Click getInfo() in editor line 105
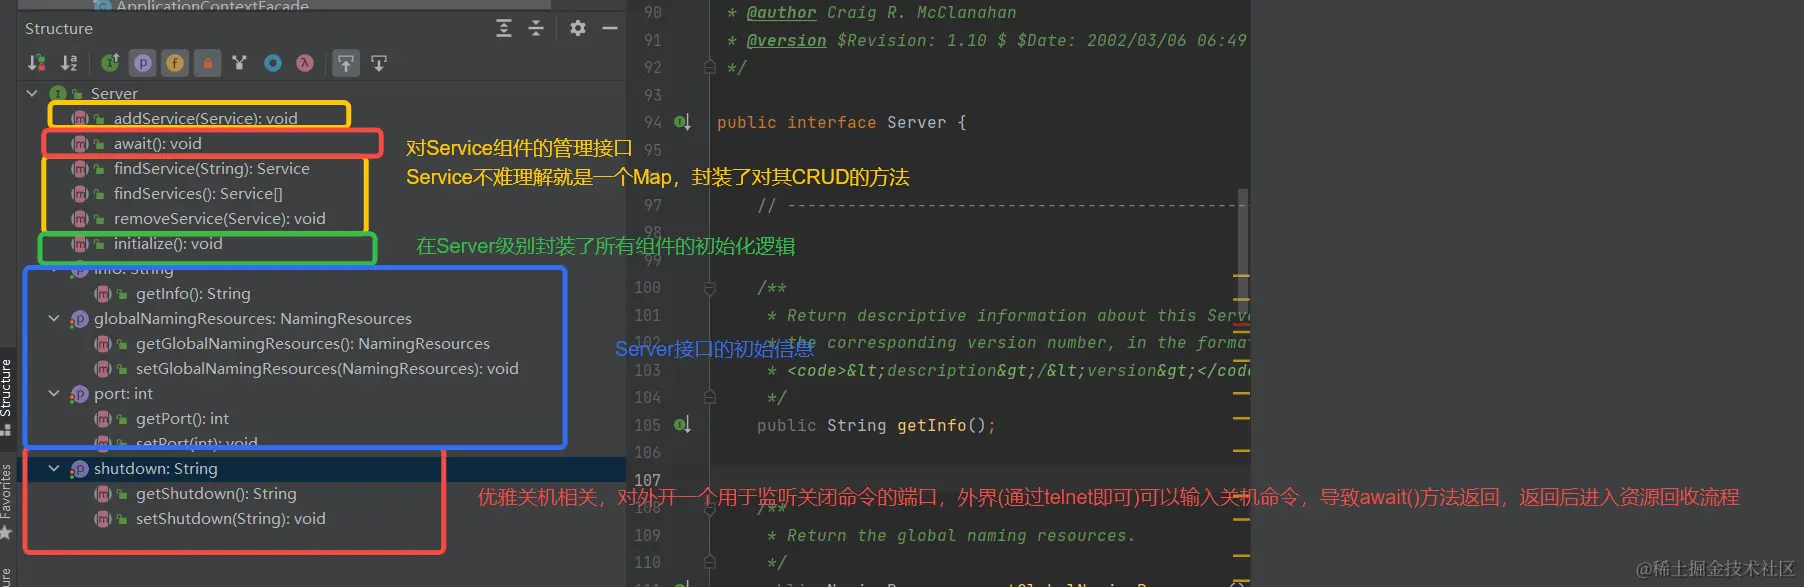The image size is (1804, 587). coord(941,425)
